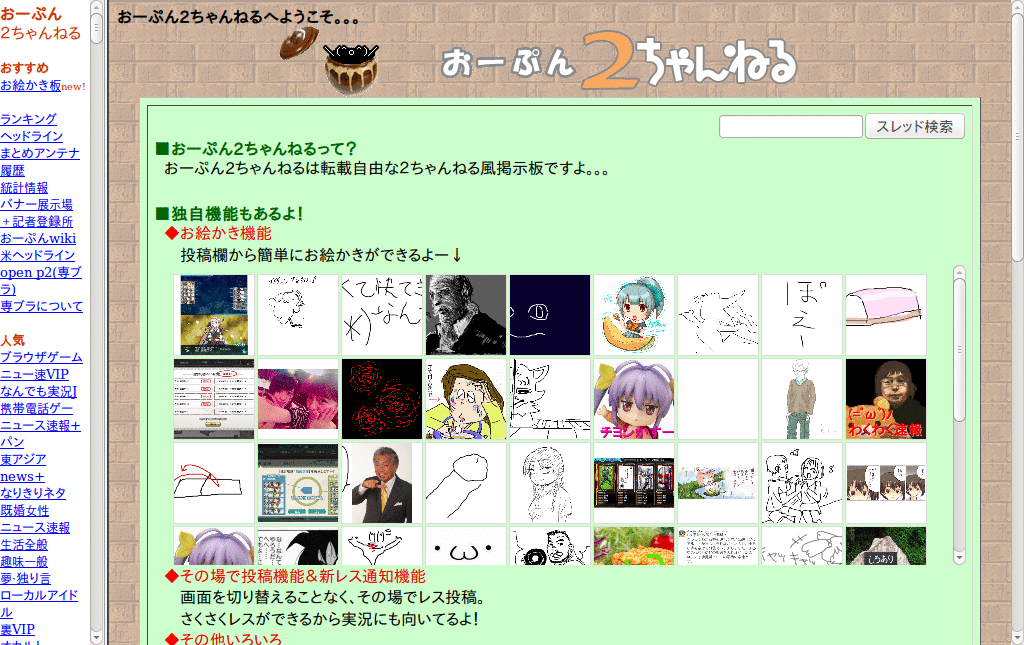Open the ＋記者登録所 link

pyautogui.click(x=37, y=221)
